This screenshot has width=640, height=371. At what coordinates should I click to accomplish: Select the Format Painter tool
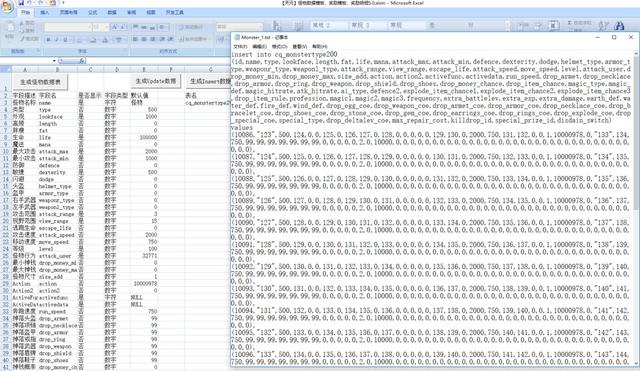[x=29, y=39]
